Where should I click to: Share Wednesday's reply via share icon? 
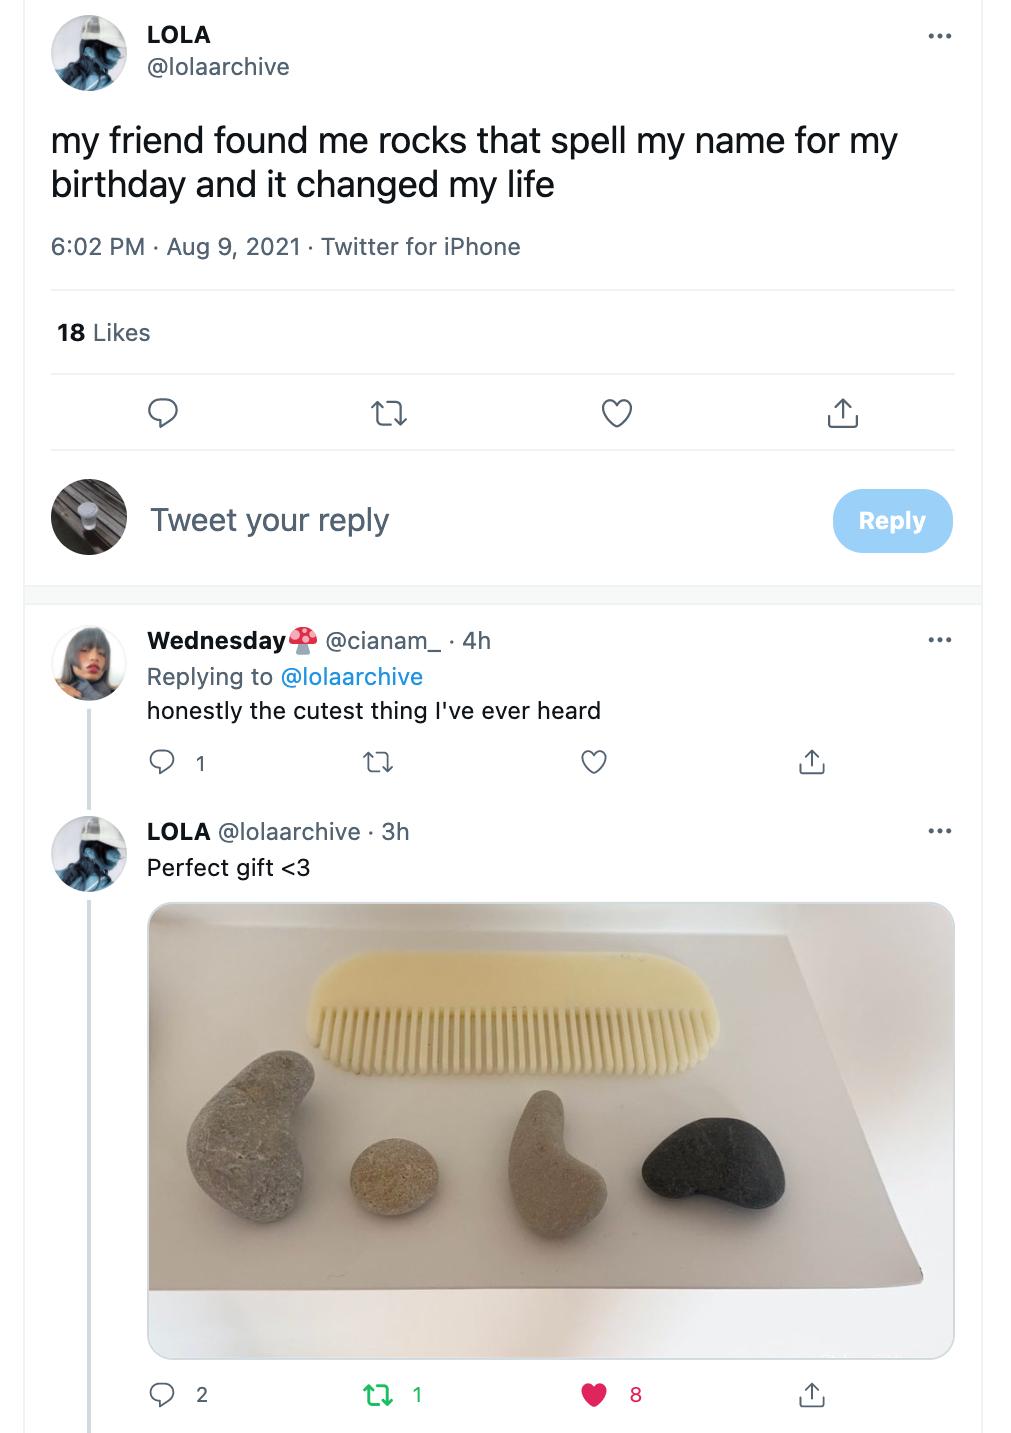point(811,763)
